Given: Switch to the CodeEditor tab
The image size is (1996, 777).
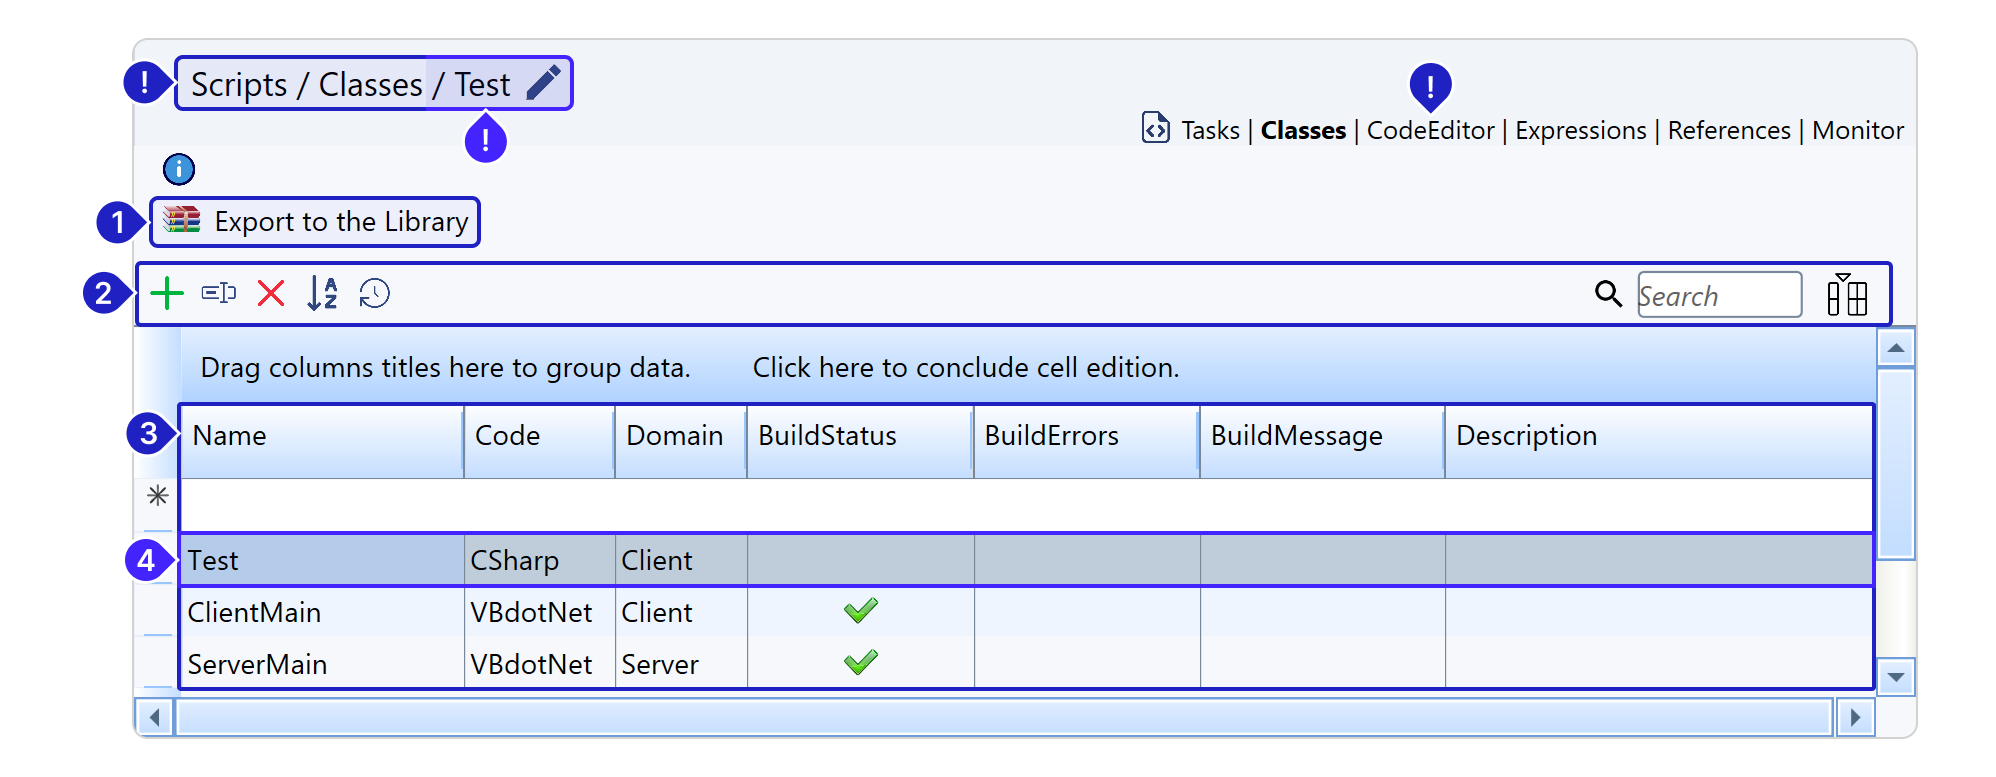Looking at the screenshot, I should 1430,131.
